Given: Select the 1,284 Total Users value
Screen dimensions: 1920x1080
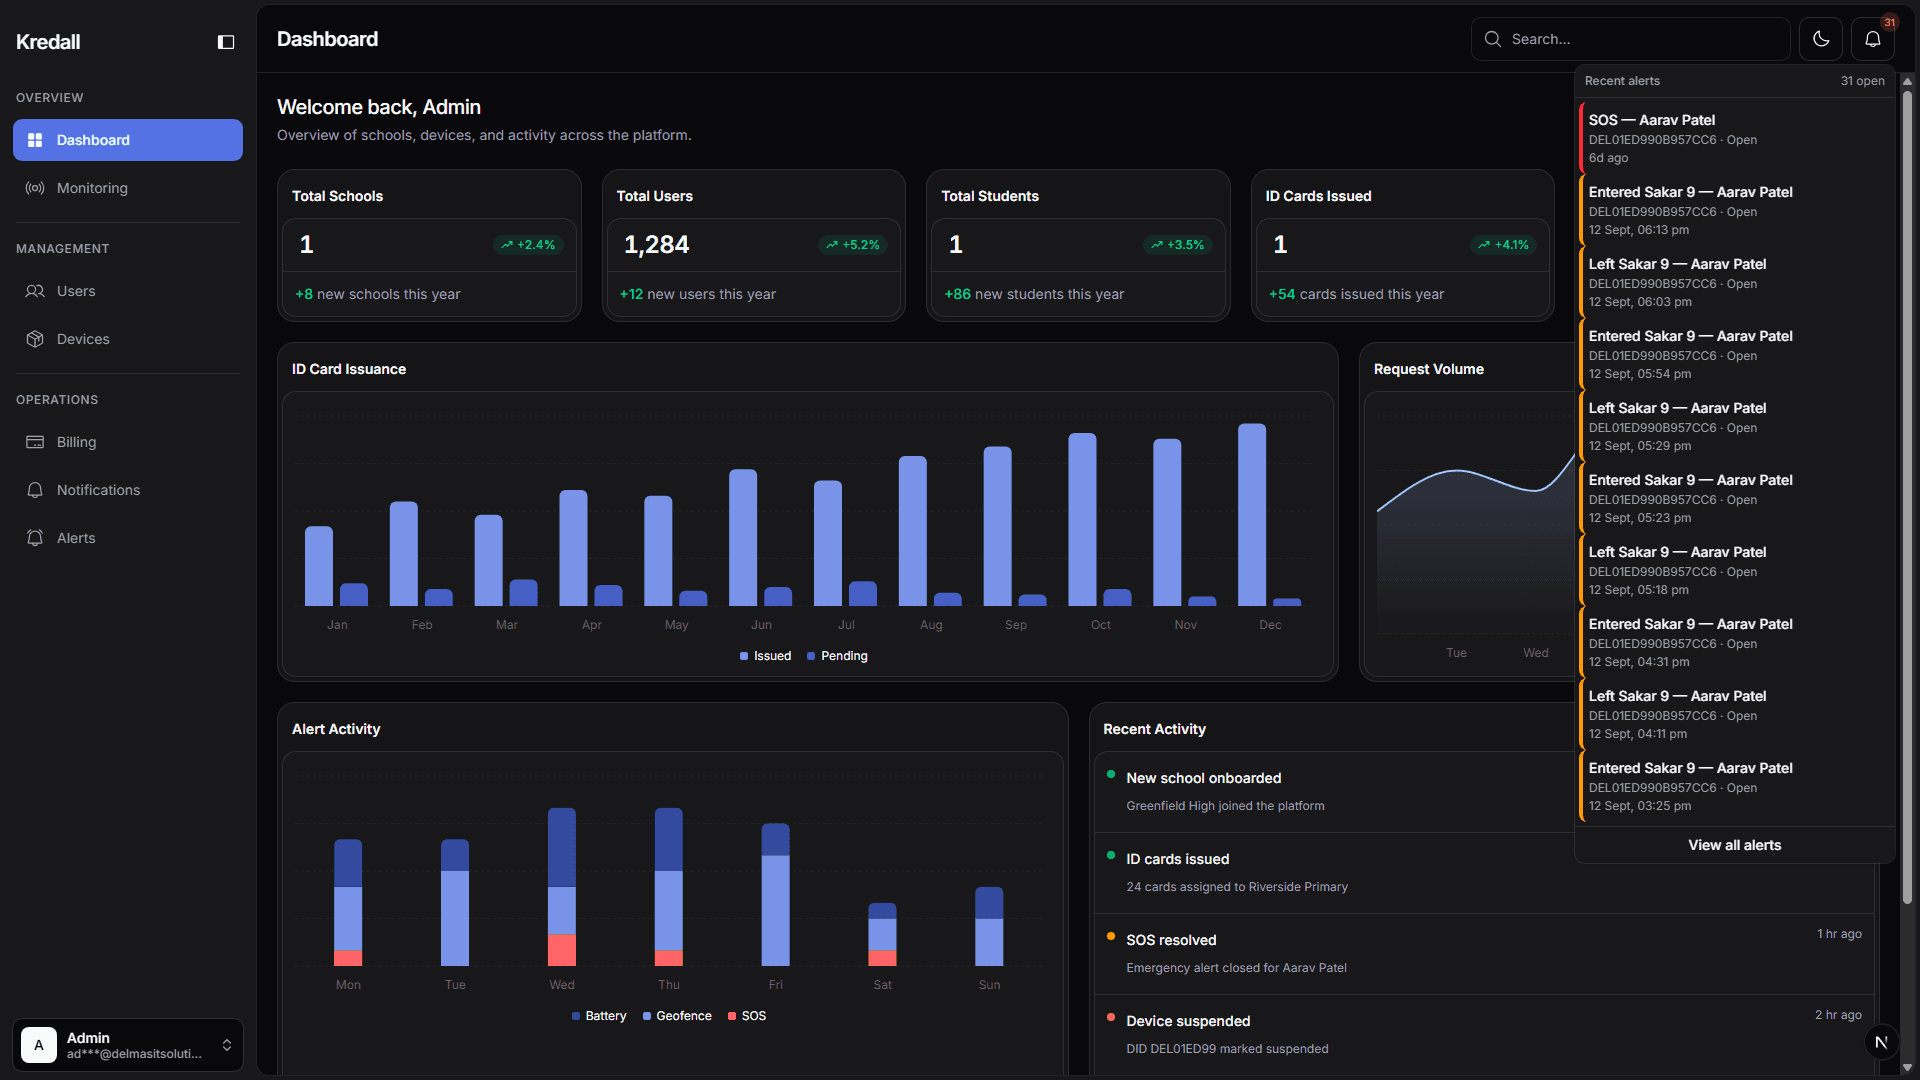Looking at the screenshot, I should click(x=657, y=245).
